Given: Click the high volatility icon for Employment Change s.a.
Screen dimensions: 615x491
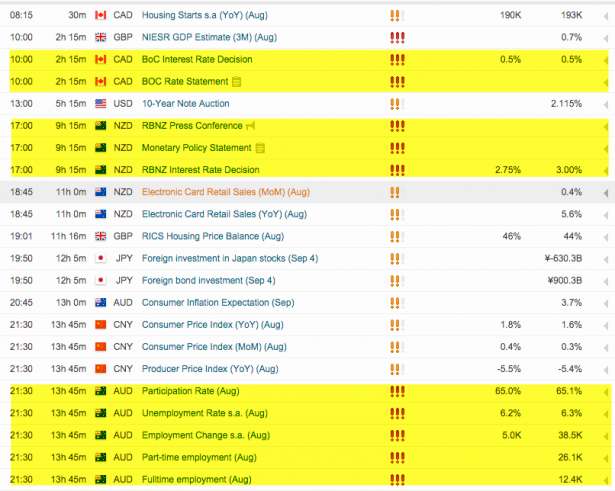Looking at the screenshot, I should (397, 435).
